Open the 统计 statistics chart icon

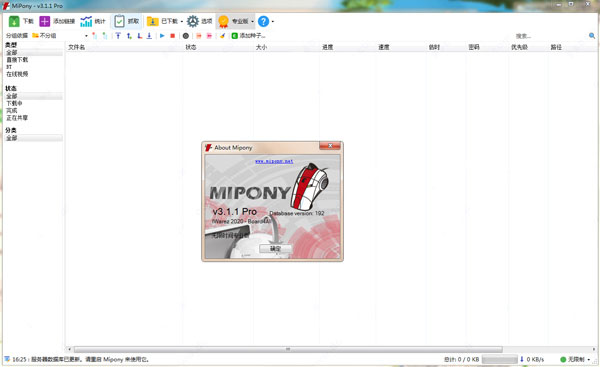coord(86,21)
